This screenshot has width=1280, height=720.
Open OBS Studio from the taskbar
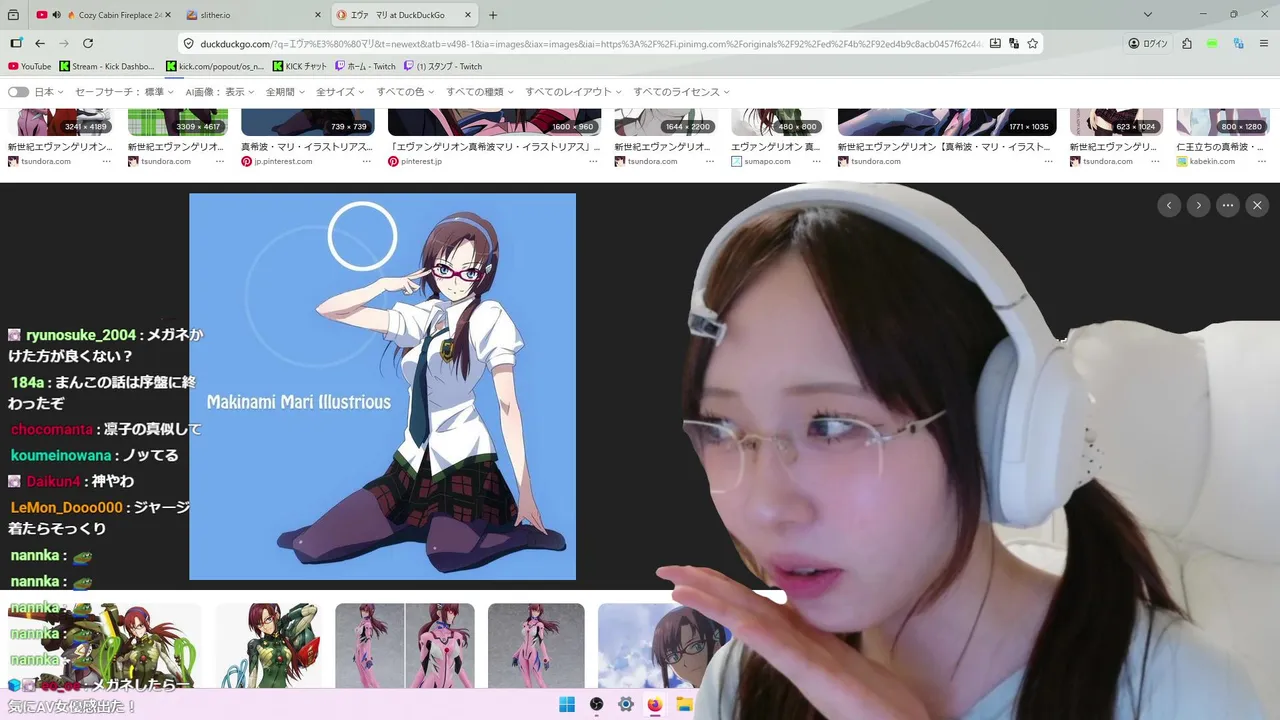[597, 704]
